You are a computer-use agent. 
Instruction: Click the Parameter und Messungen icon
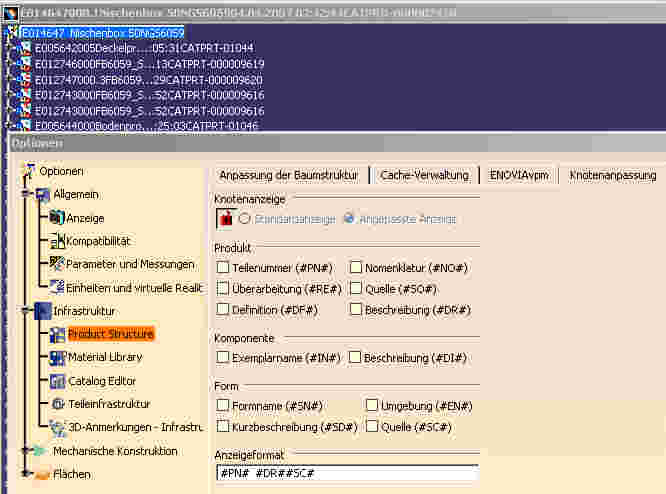coord(57,264)
